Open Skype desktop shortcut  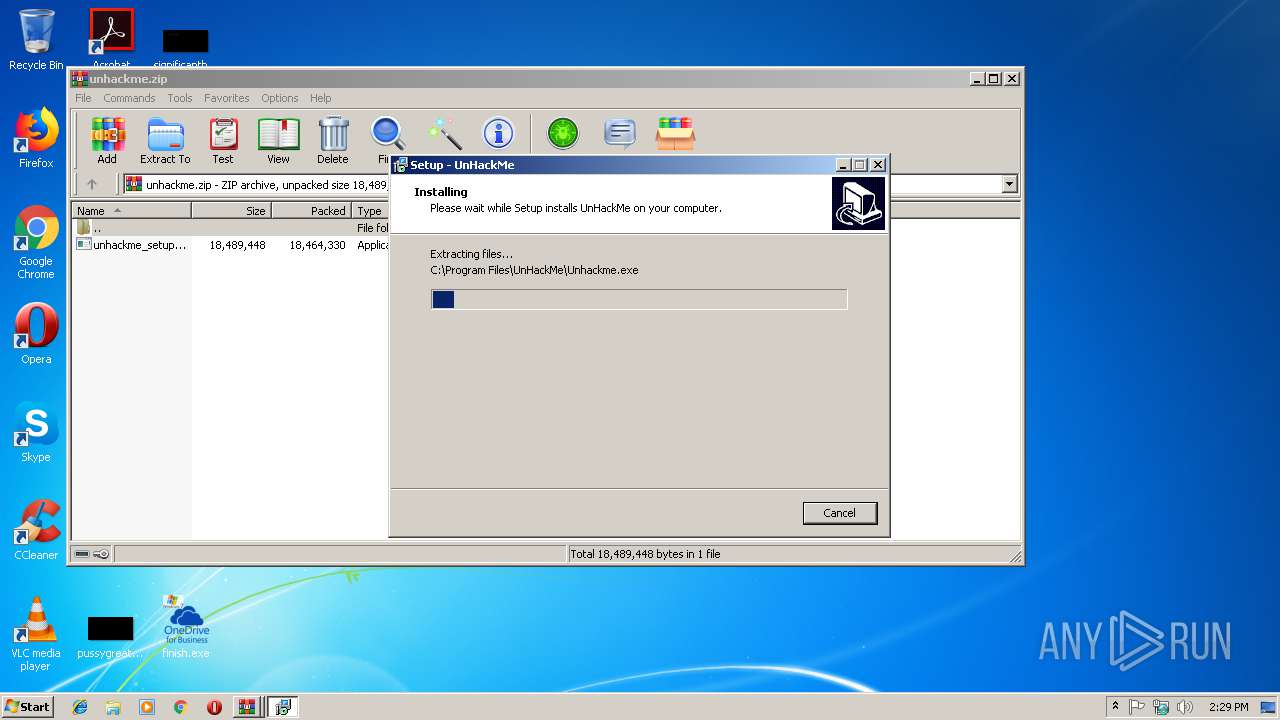click(x=36, y=433)
